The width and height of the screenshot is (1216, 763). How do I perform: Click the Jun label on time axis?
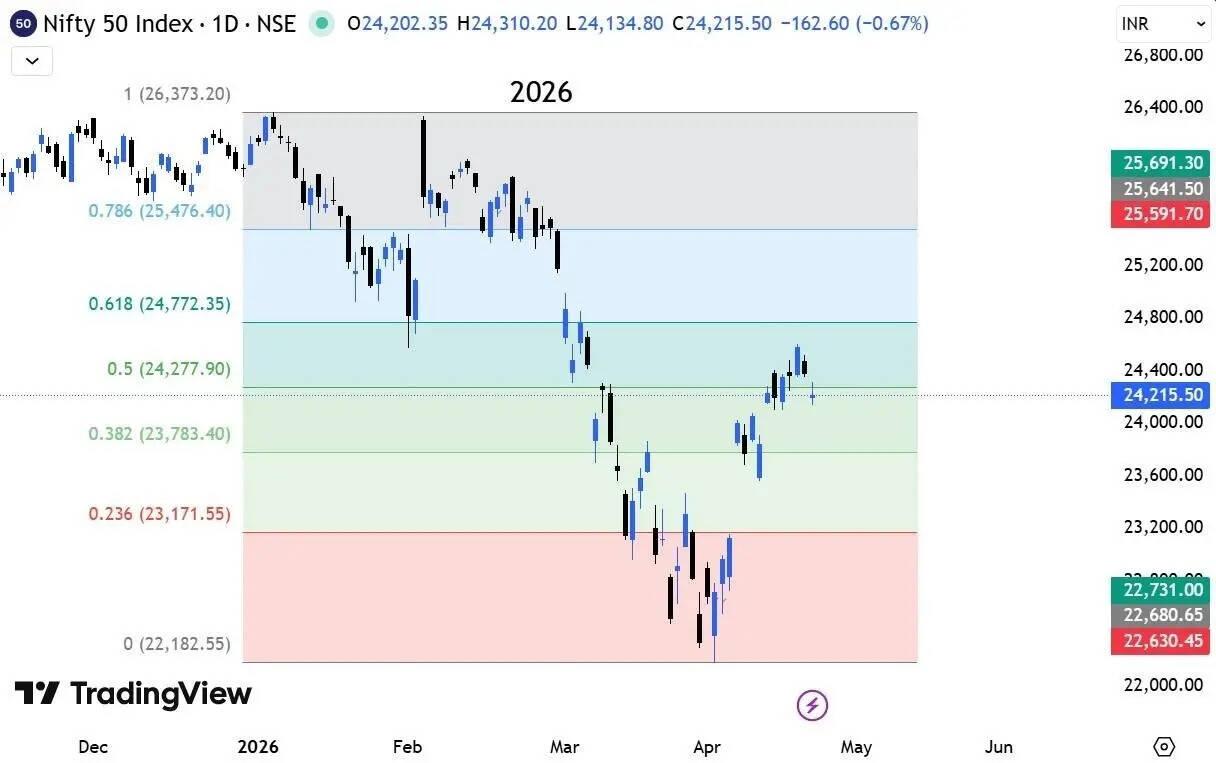999,747
